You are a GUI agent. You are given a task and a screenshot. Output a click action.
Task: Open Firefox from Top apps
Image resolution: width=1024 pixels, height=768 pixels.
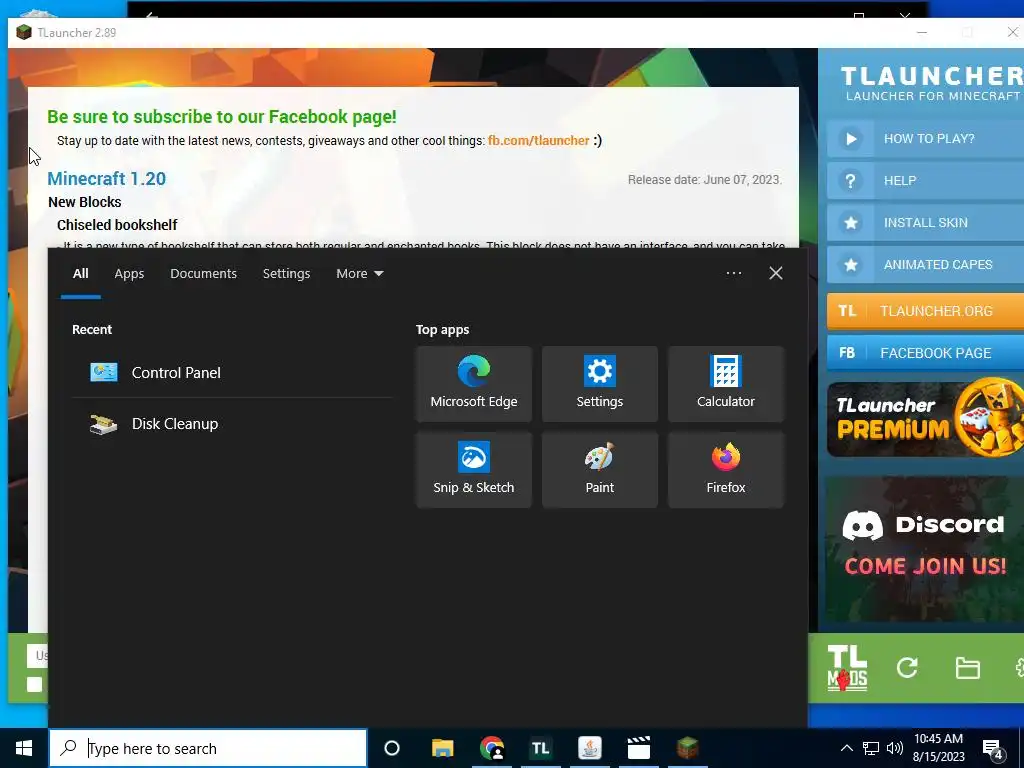click(x=726, y=470)
